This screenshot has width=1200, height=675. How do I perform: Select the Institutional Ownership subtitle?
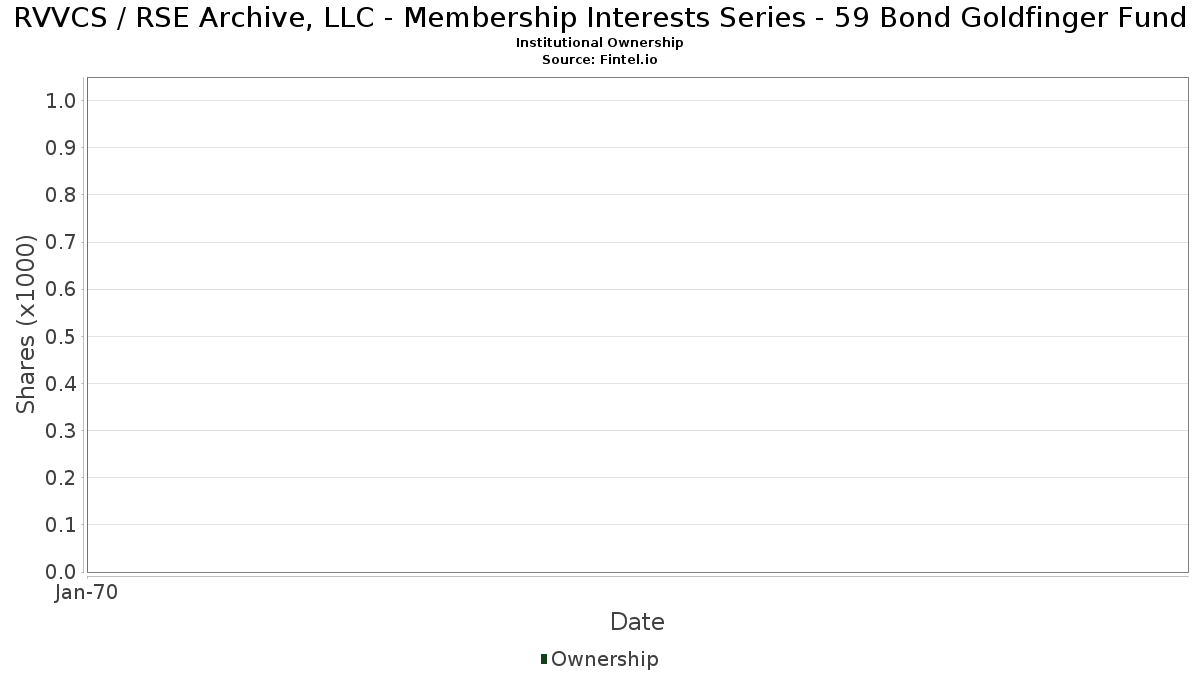coord(600,43)
